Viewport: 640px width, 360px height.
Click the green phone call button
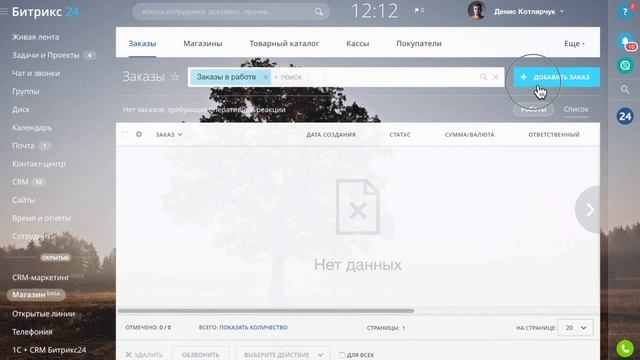pyautogui.click(x=625, y=349)
